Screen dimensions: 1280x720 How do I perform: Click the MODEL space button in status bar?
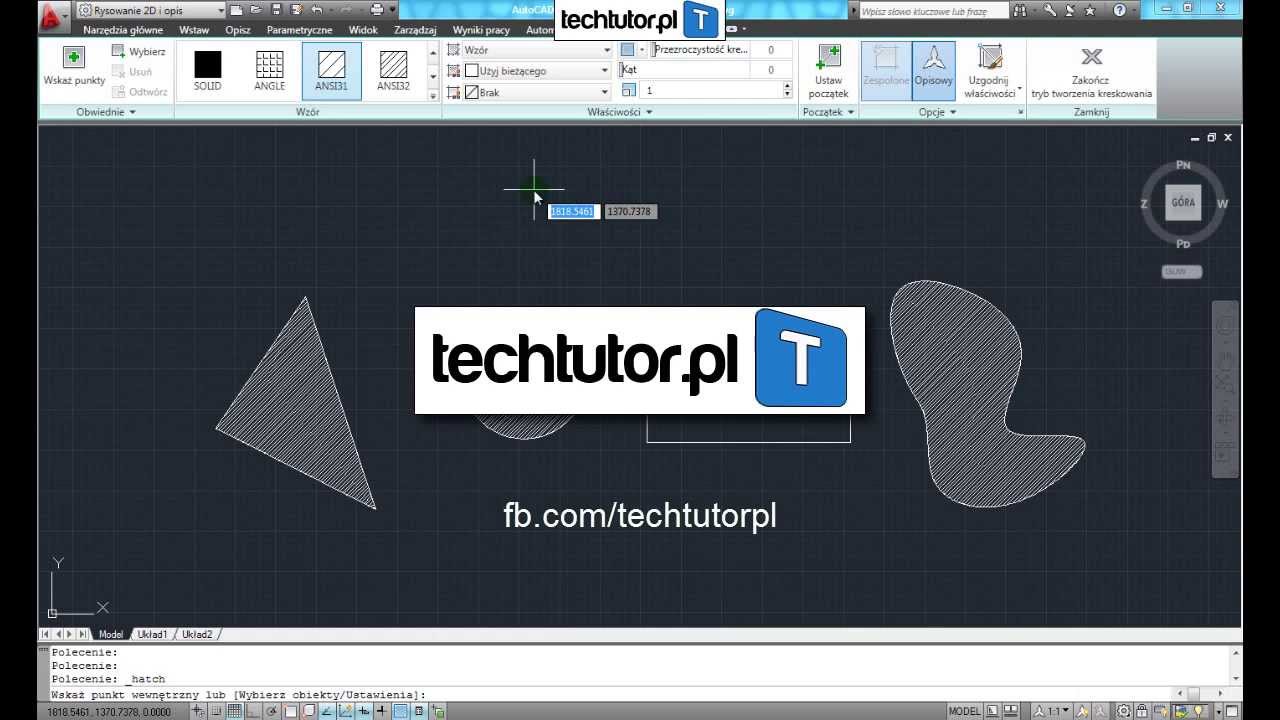[x=964, y=711]
